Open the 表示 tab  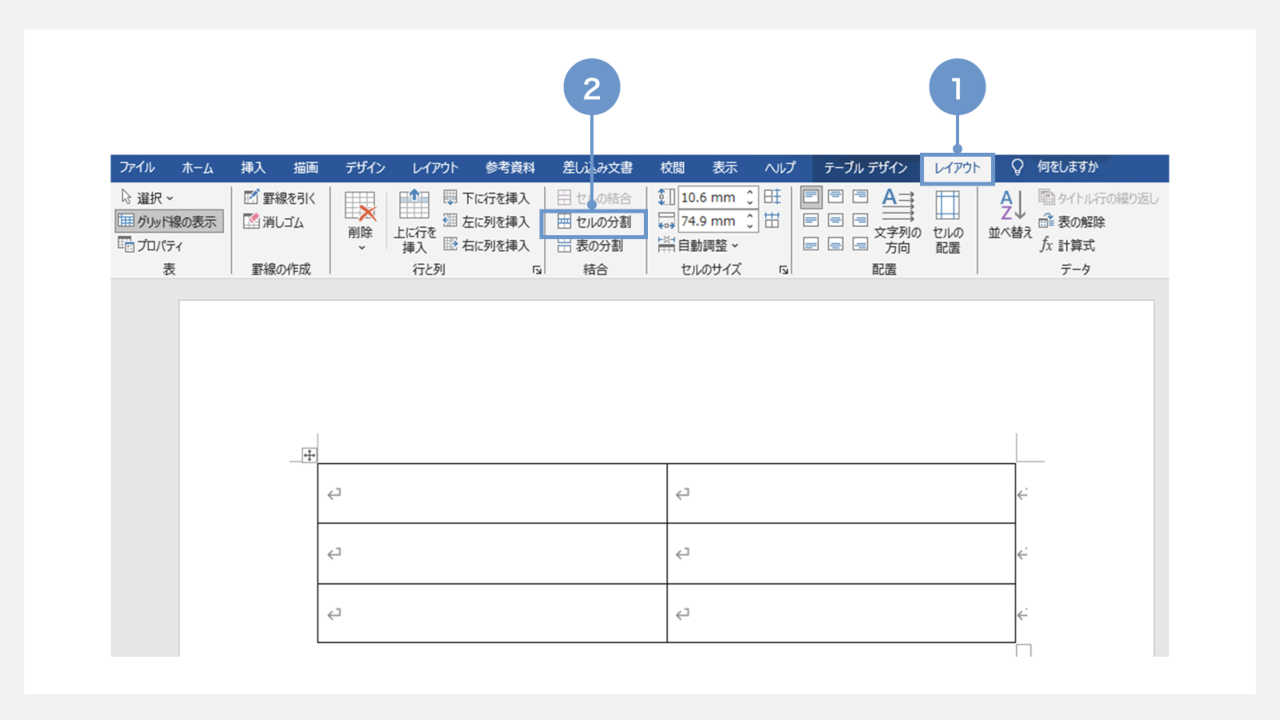(x=725, y=168)
